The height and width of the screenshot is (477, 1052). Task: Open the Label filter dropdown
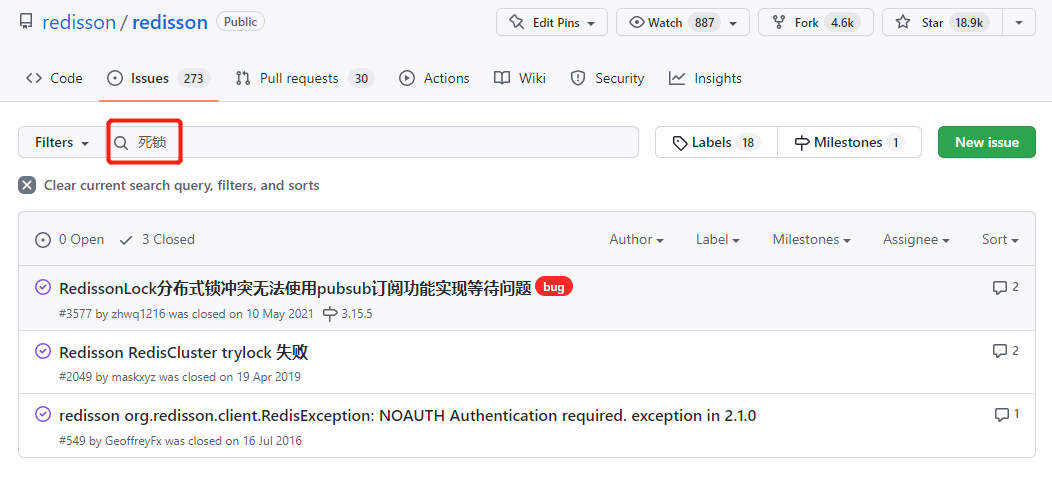tap(717, 240)
